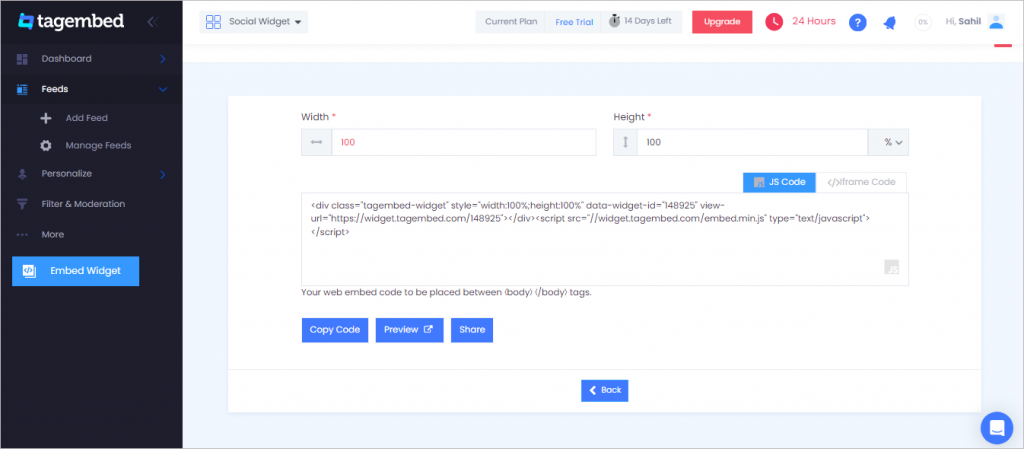Click the external-link icon on Preview button

click(x=428, y=330)
